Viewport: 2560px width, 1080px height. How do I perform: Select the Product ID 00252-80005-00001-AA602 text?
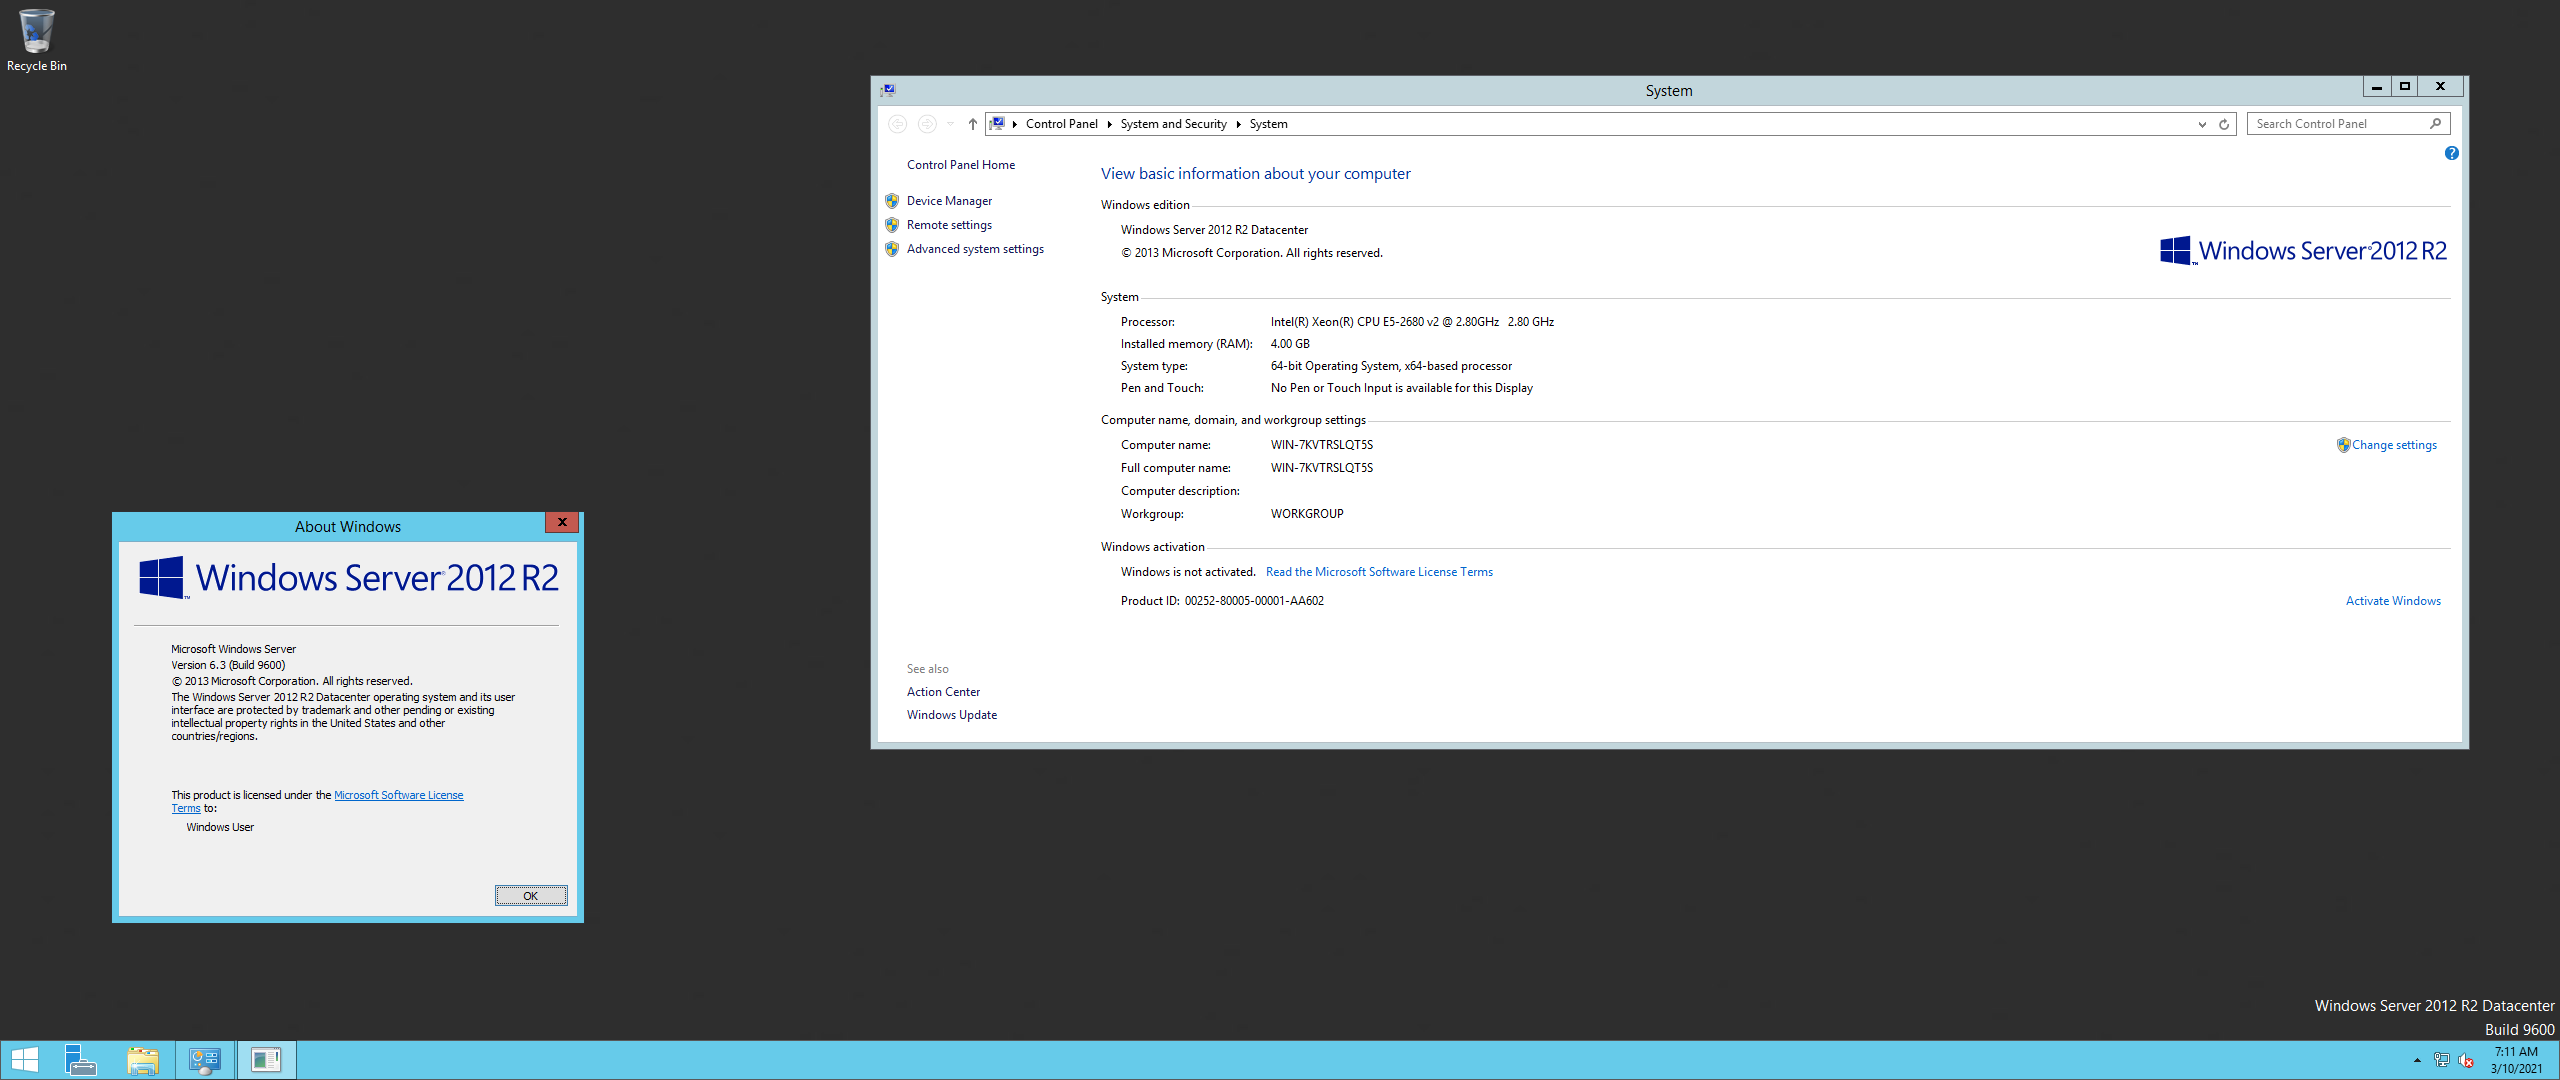click(x=1254, y=601)
